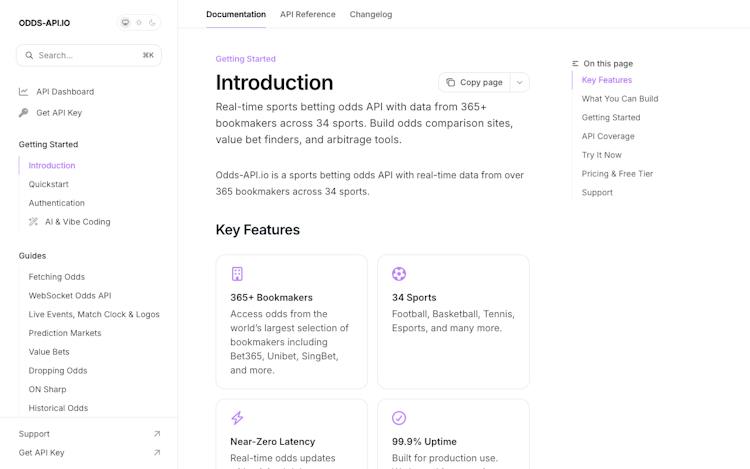Open the 99.9% Uptime card
Screen dimensions: 750x469
click(453, 434)
